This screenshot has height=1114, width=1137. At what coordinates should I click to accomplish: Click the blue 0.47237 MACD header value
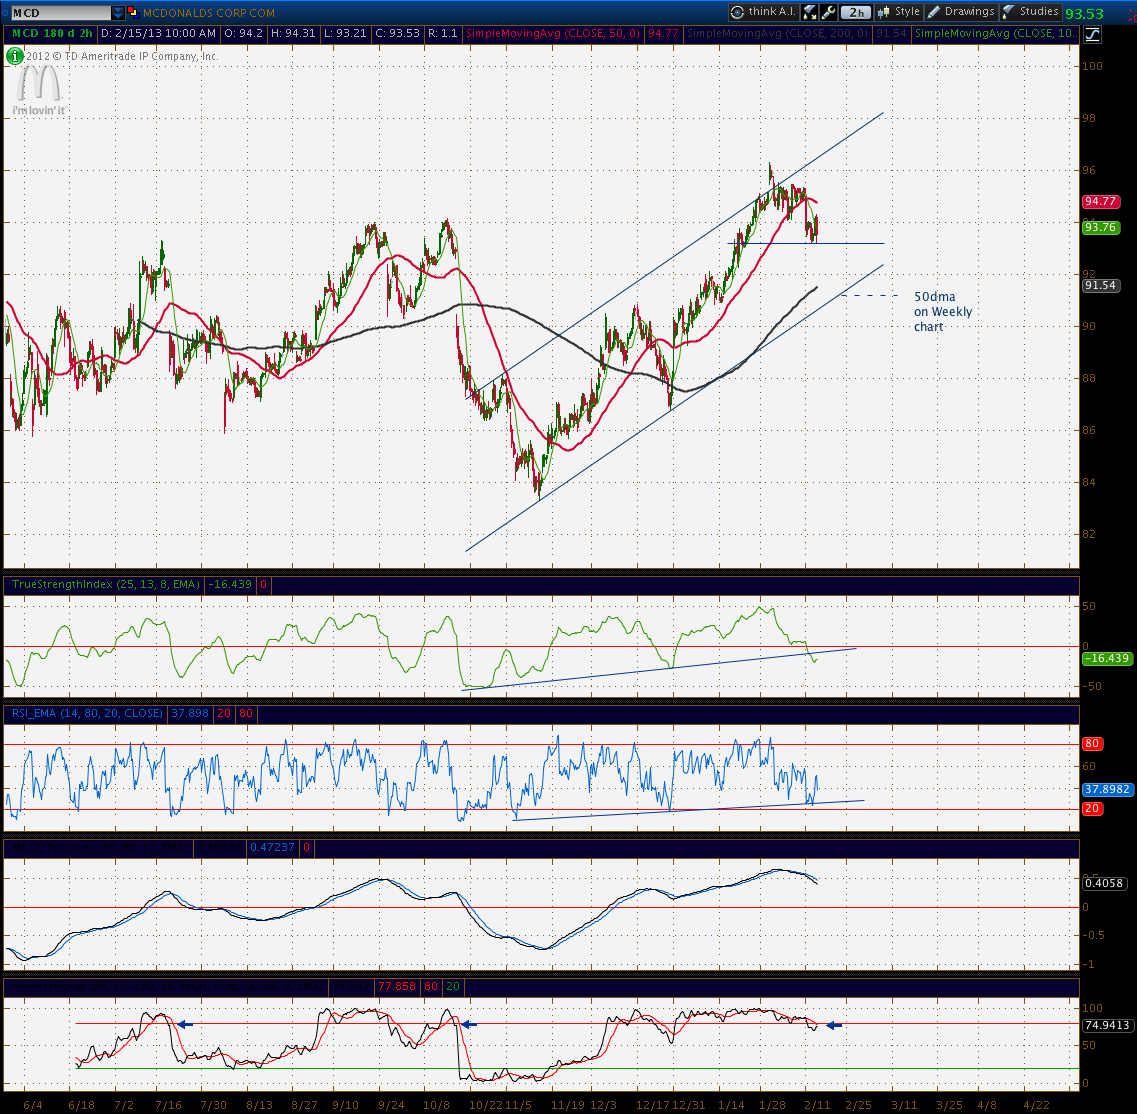pyautogui.click(x=273, y=847)
